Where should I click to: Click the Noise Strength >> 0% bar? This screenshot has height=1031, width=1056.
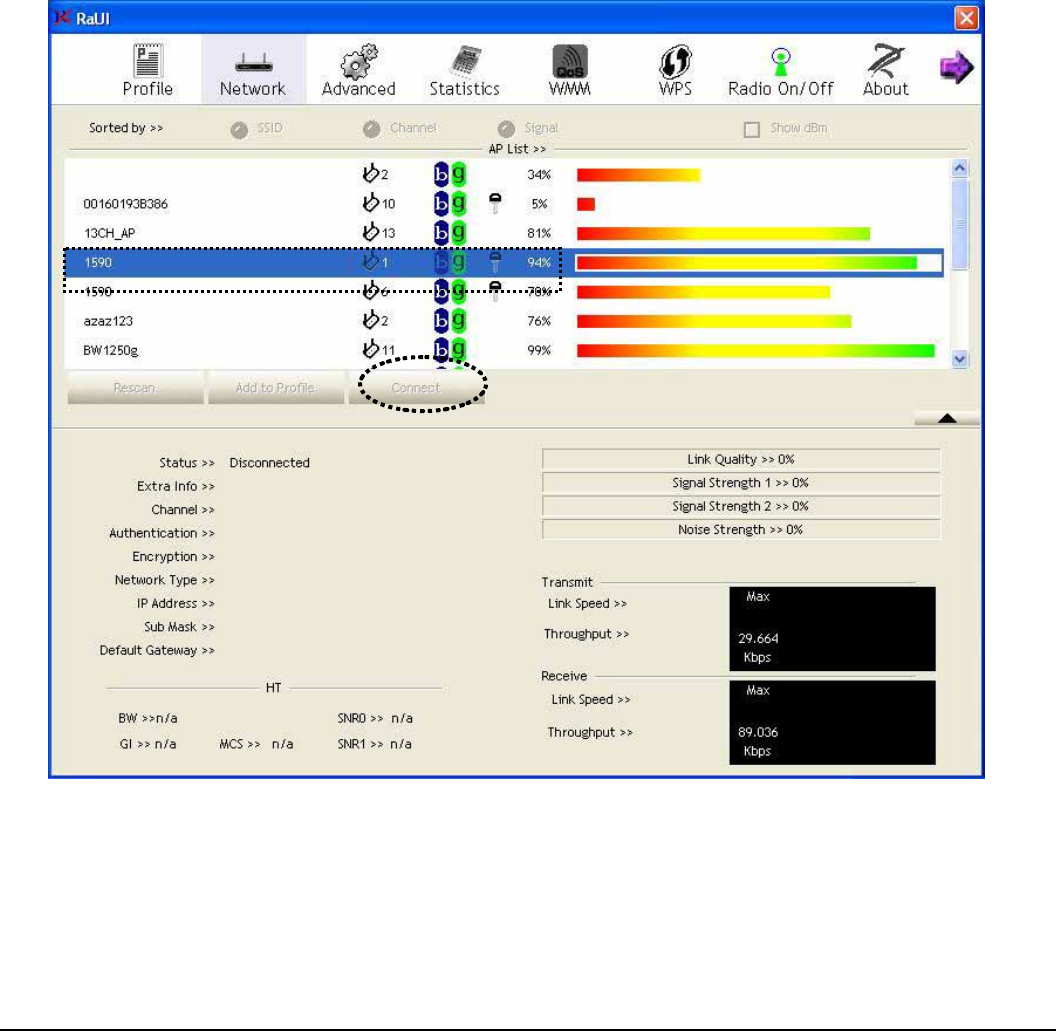(x=741, y=529)
